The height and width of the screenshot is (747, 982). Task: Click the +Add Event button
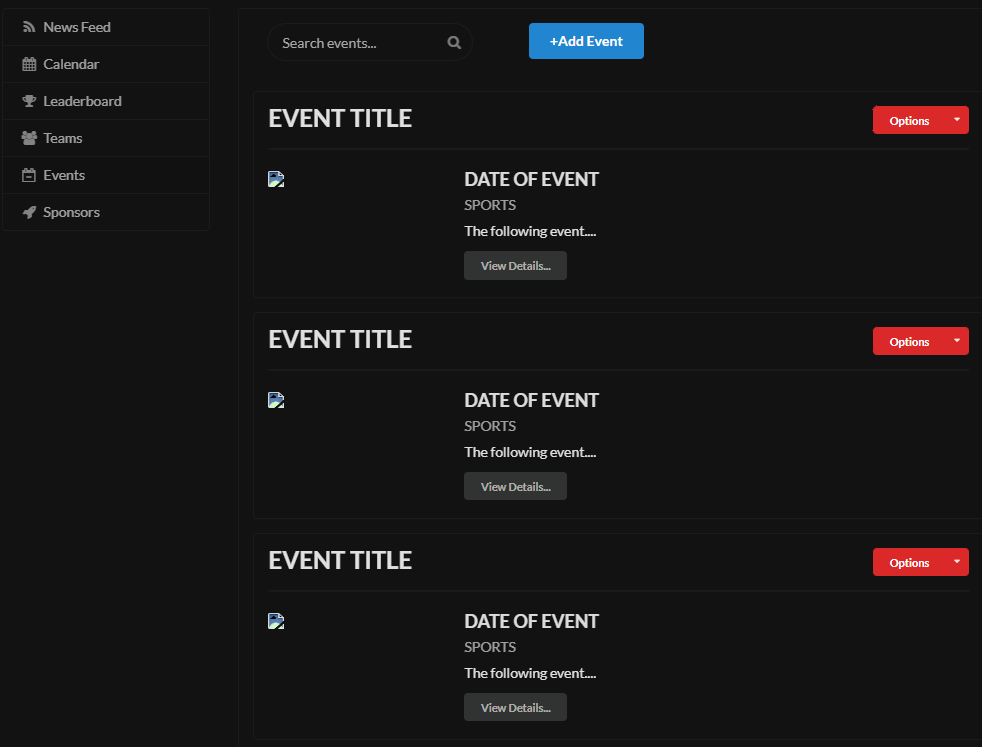586,41
